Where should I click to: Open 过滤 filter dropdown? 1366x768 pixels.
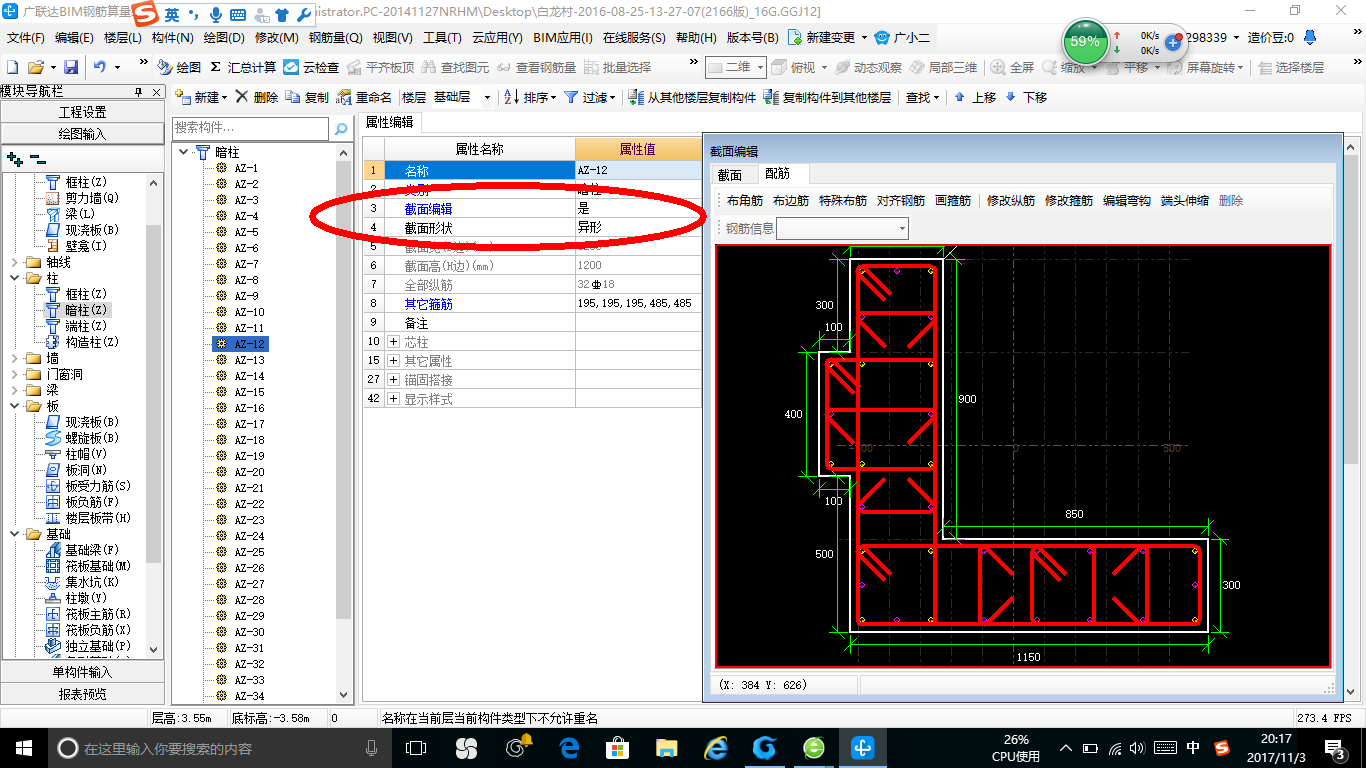tap(590, 97)
